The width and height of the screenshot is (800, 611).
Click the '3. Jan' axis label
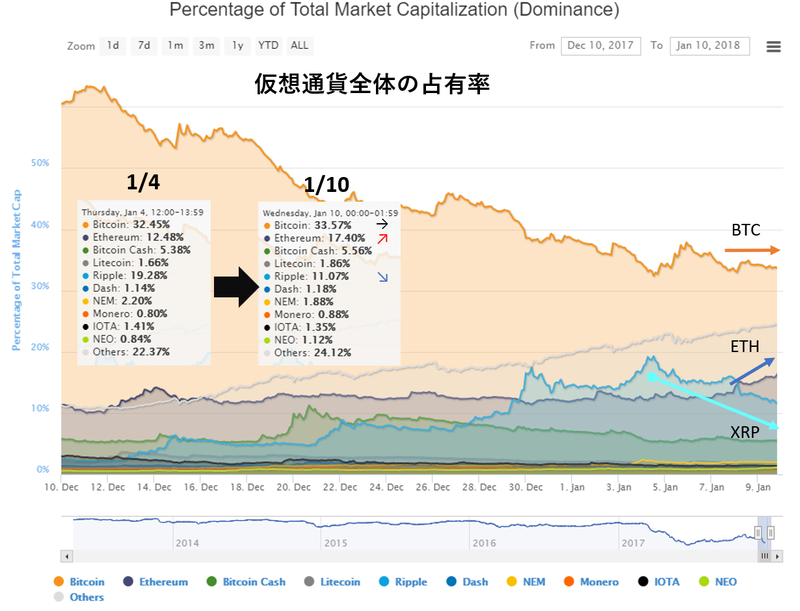[618, 488]
